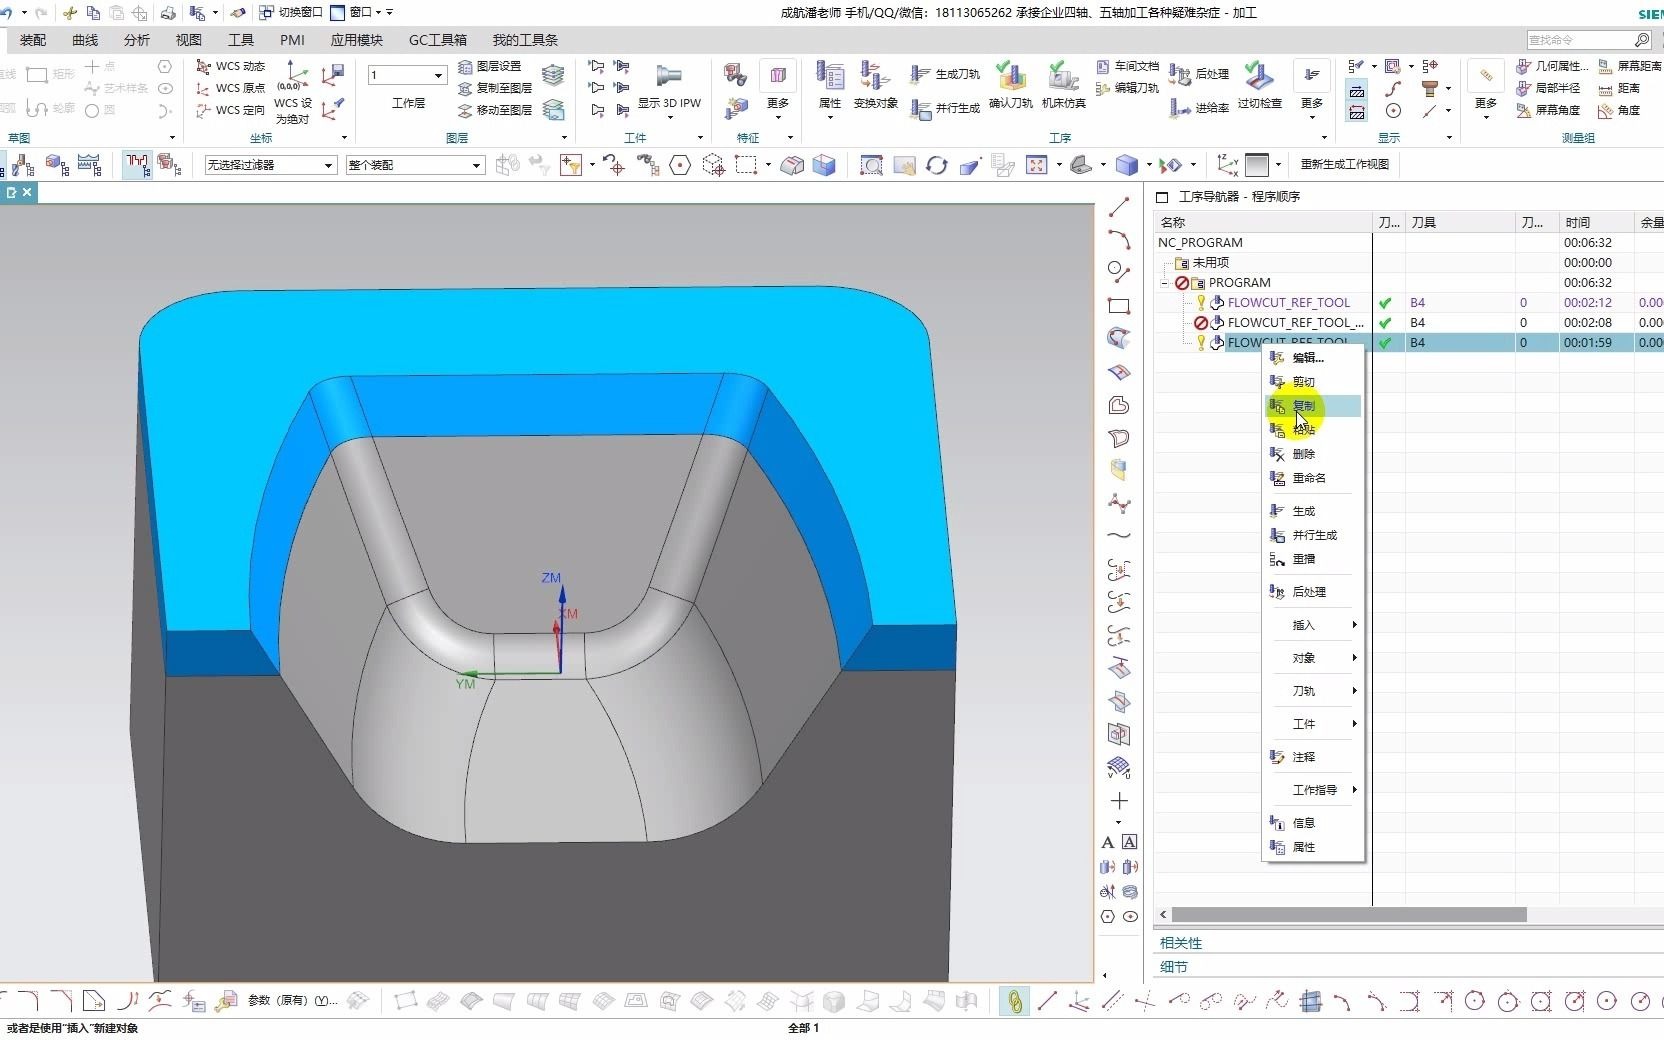The image size is (1664, 1040).
Task: Click the 角度 measure tool
Action: point(1620,110)
